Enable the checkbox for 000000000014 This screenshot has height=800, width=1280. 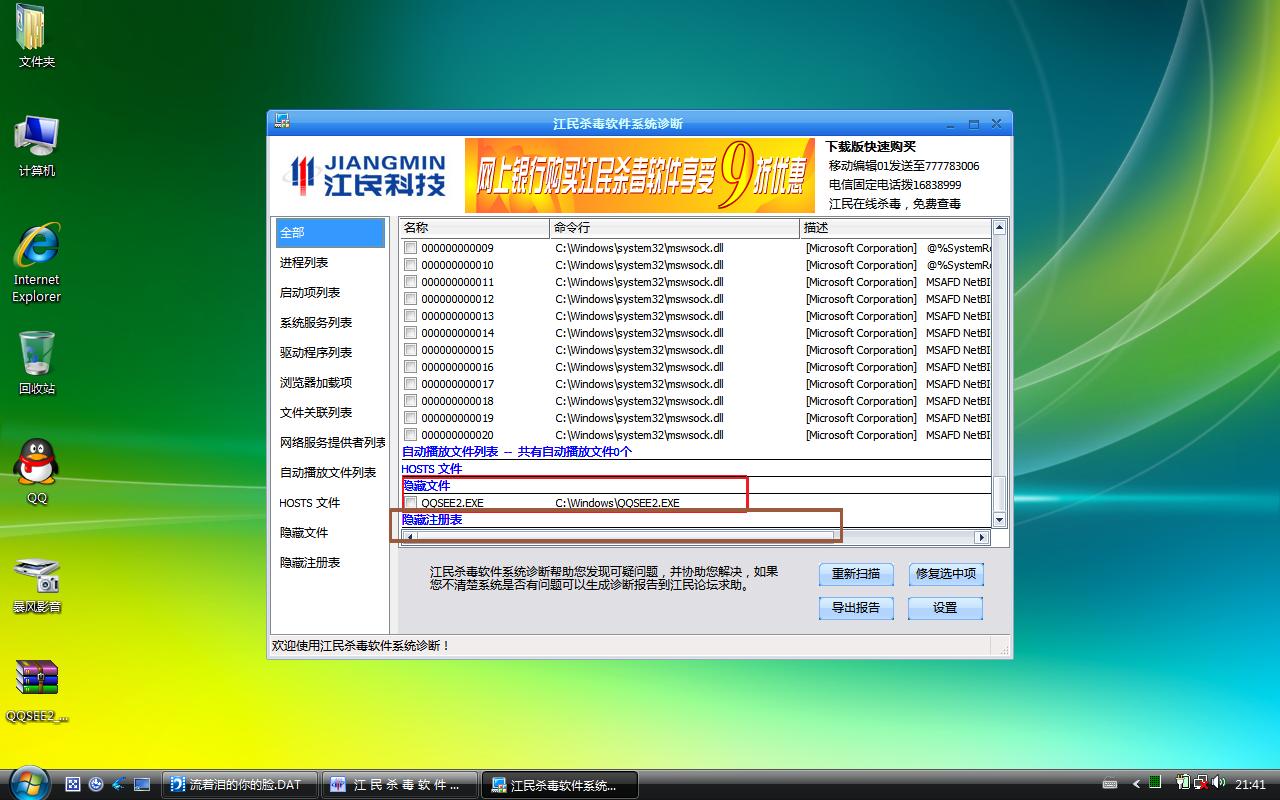(x=411, y=333)
